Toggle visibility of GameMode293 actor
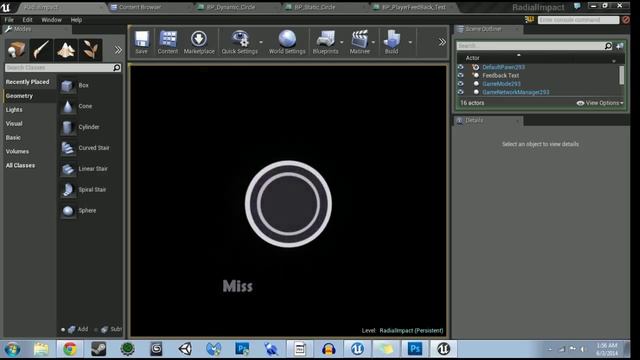This screenshot has height=360, width=640. point(460,84)
